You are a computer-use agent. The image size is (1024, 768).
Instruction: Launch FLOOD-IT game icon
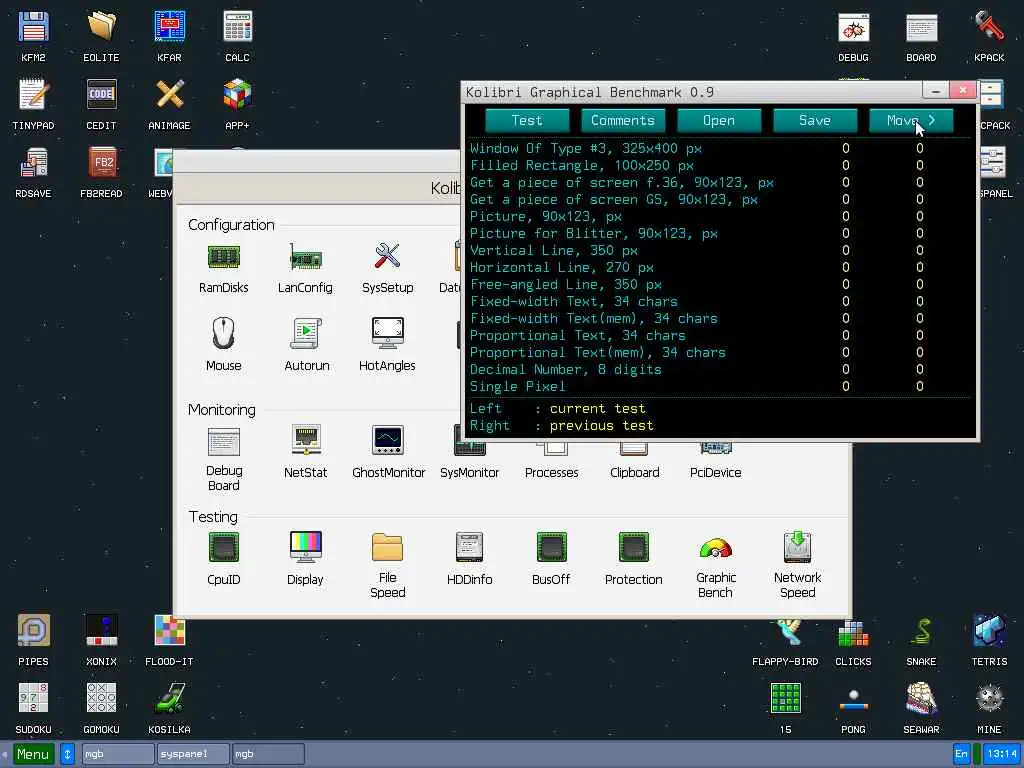169,631
